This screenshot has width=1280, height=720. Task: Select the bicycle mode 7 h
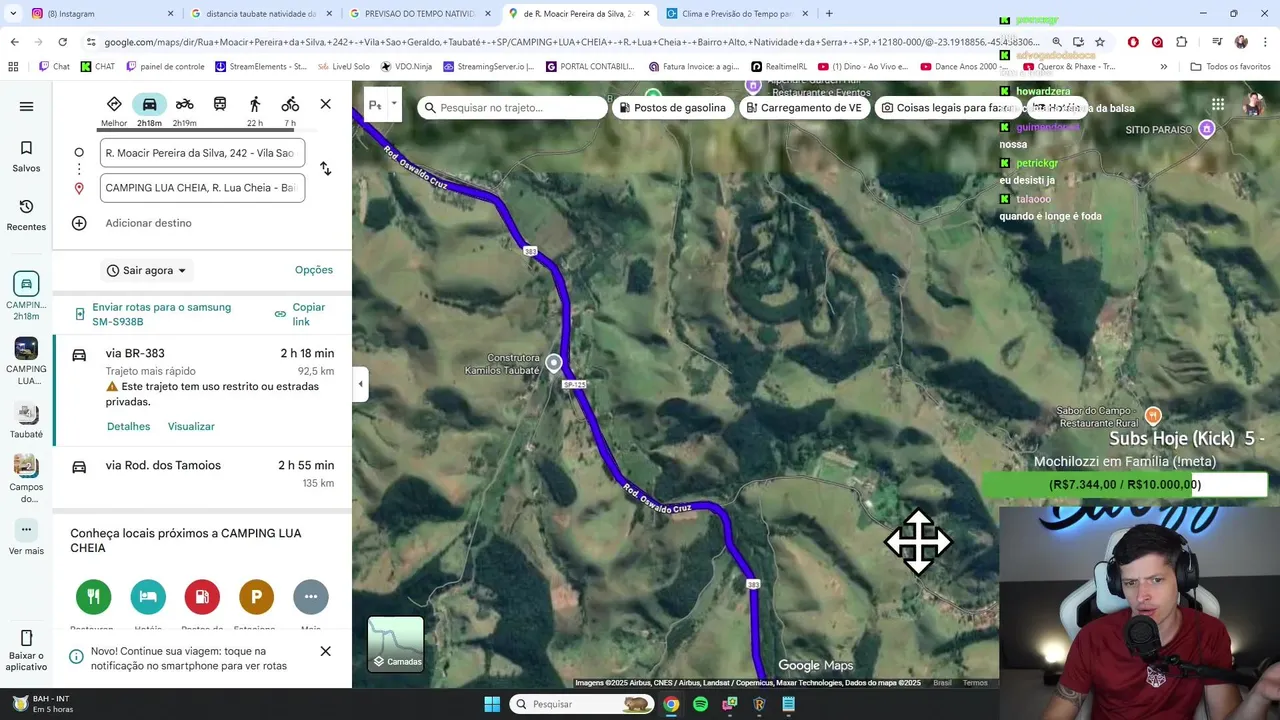click(x=290, y=111)
